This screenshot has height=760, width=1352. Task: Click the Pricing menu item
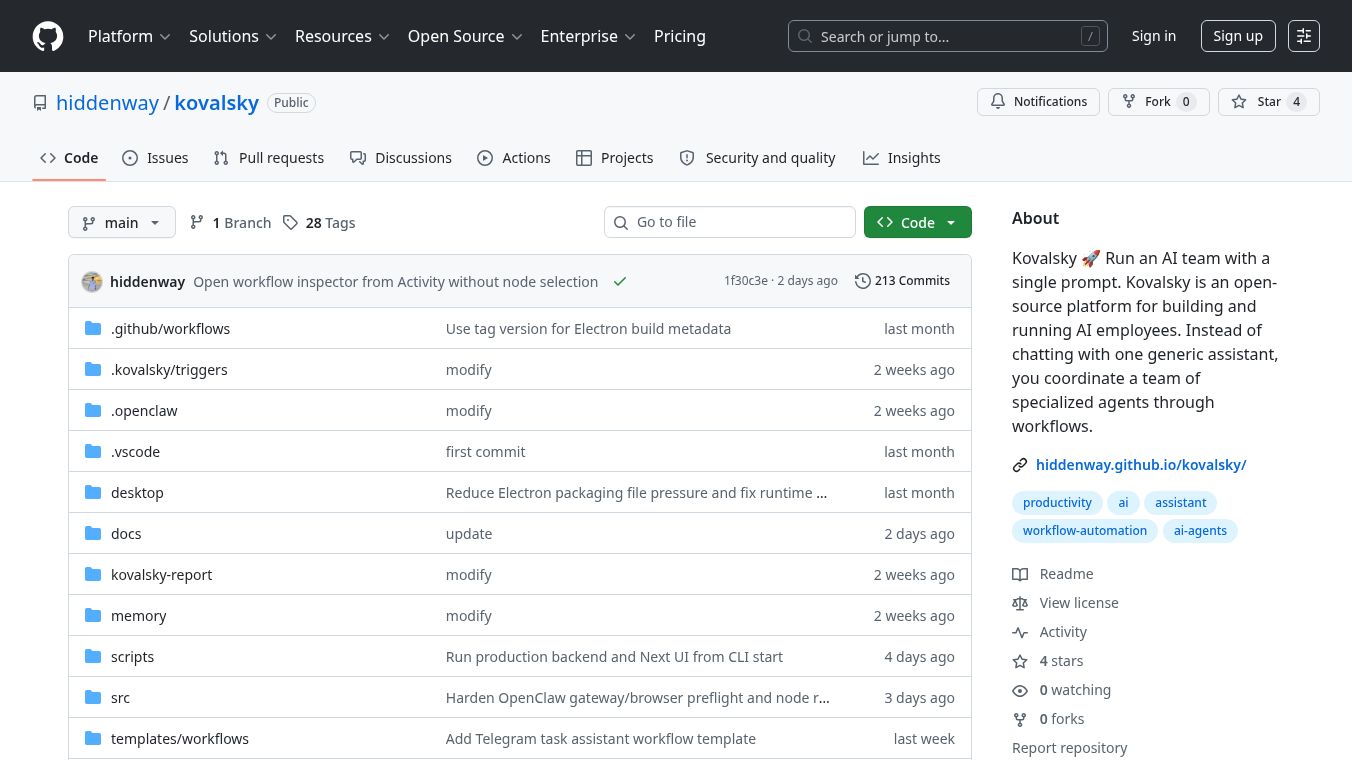tap(680, 36)
